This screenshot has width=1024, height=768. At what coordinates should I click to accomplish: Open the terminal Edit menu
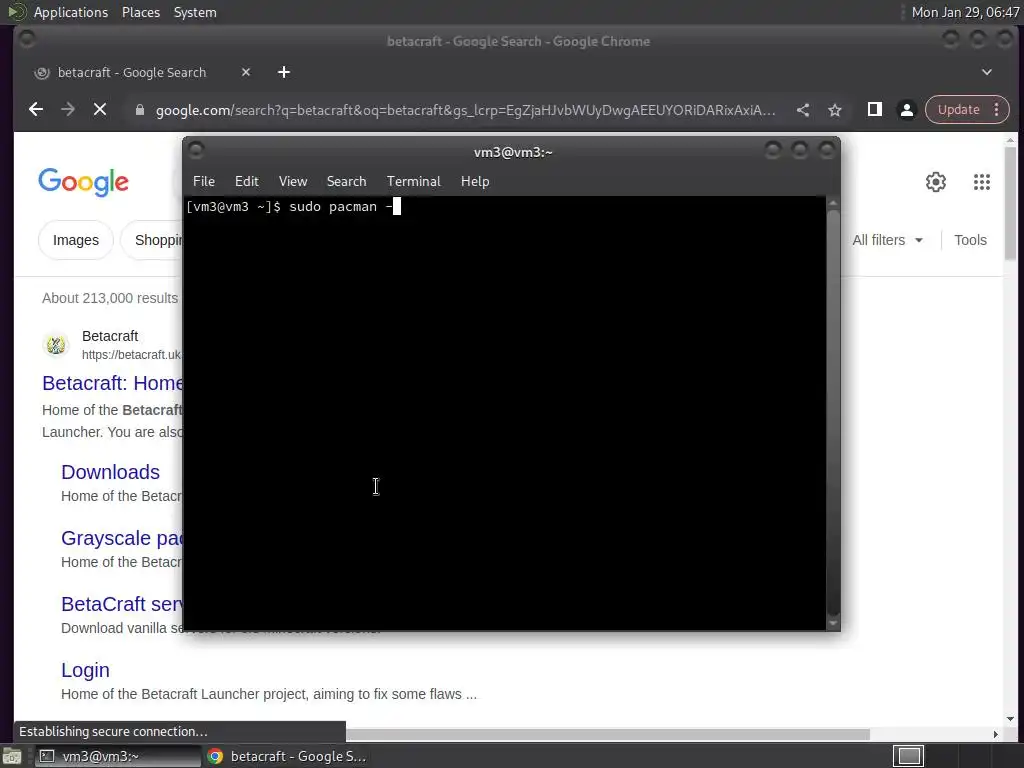click(247, 182)
